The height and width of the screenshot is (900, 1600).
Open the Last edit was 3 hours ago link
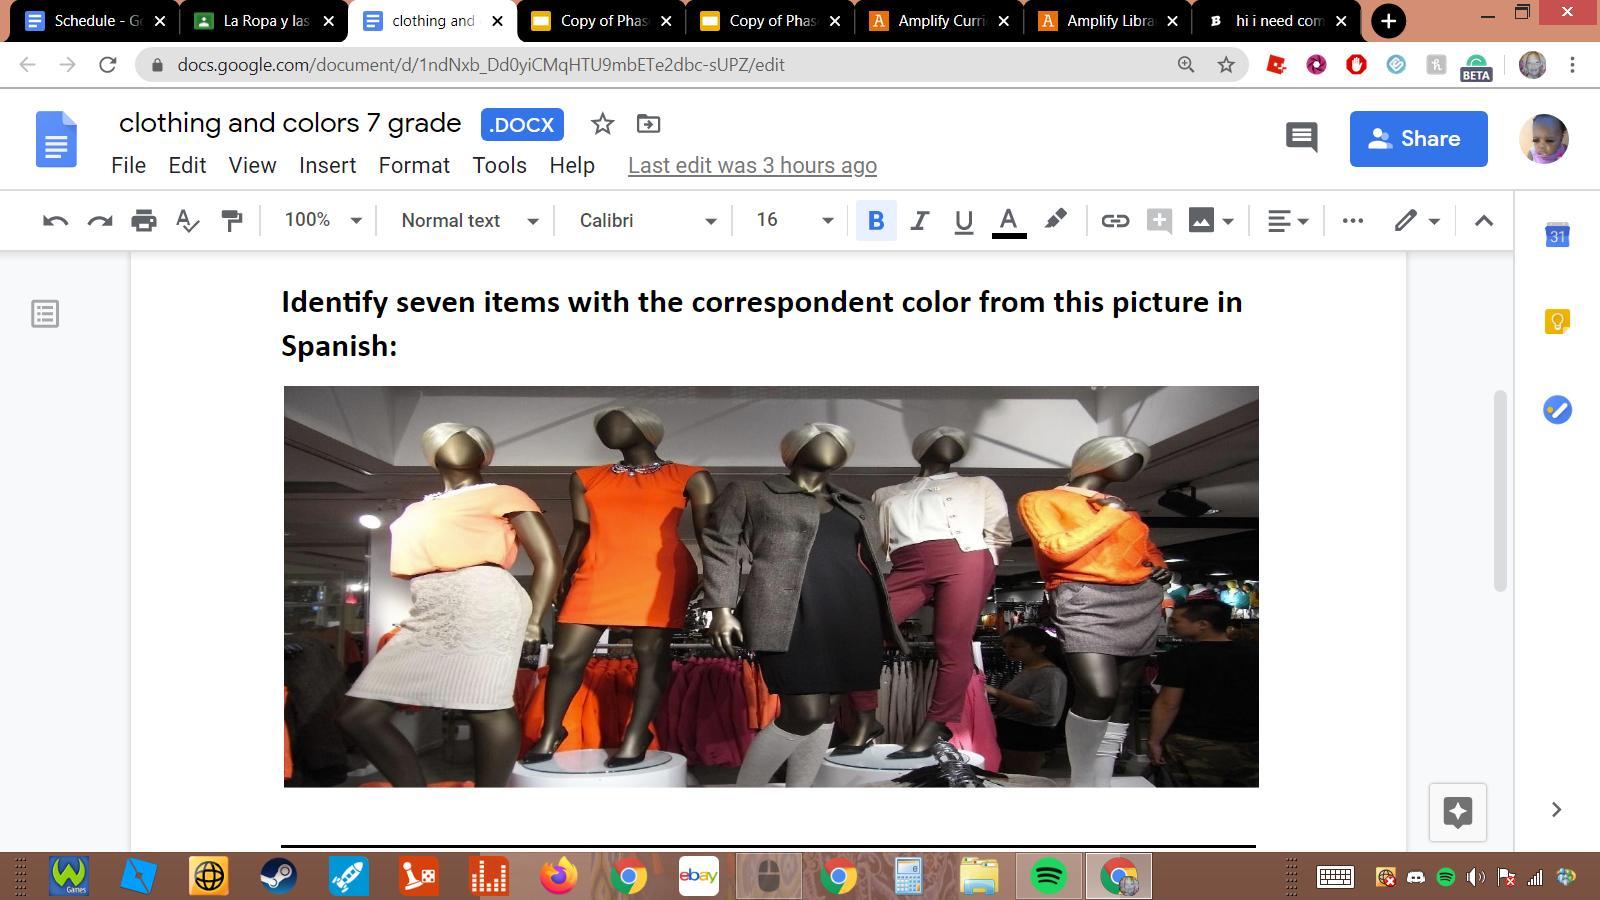(752, 166)
